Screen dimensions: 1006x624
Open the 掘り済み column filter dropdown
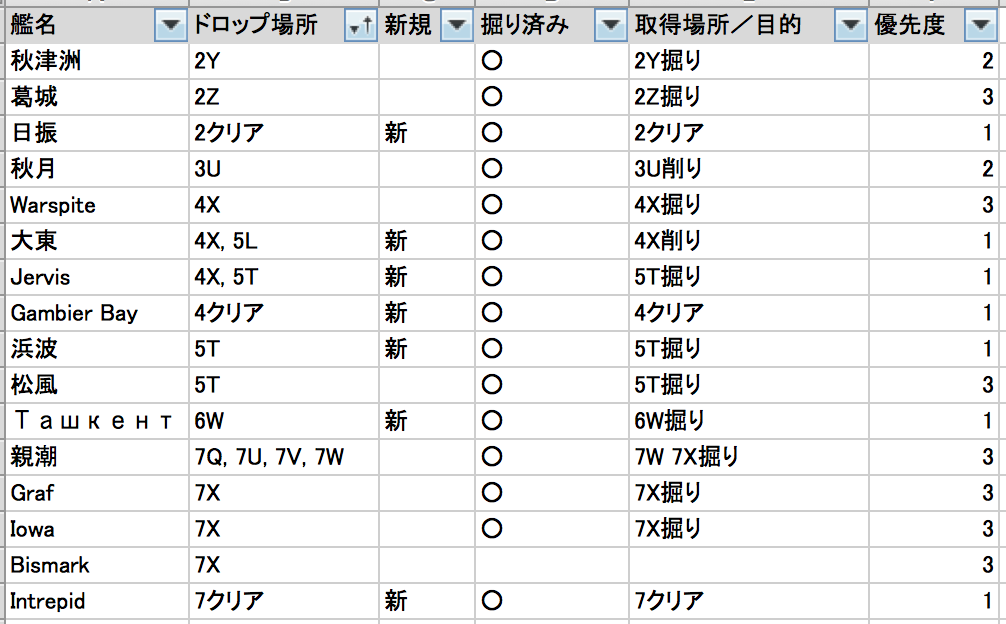click(x=611, y=26)
